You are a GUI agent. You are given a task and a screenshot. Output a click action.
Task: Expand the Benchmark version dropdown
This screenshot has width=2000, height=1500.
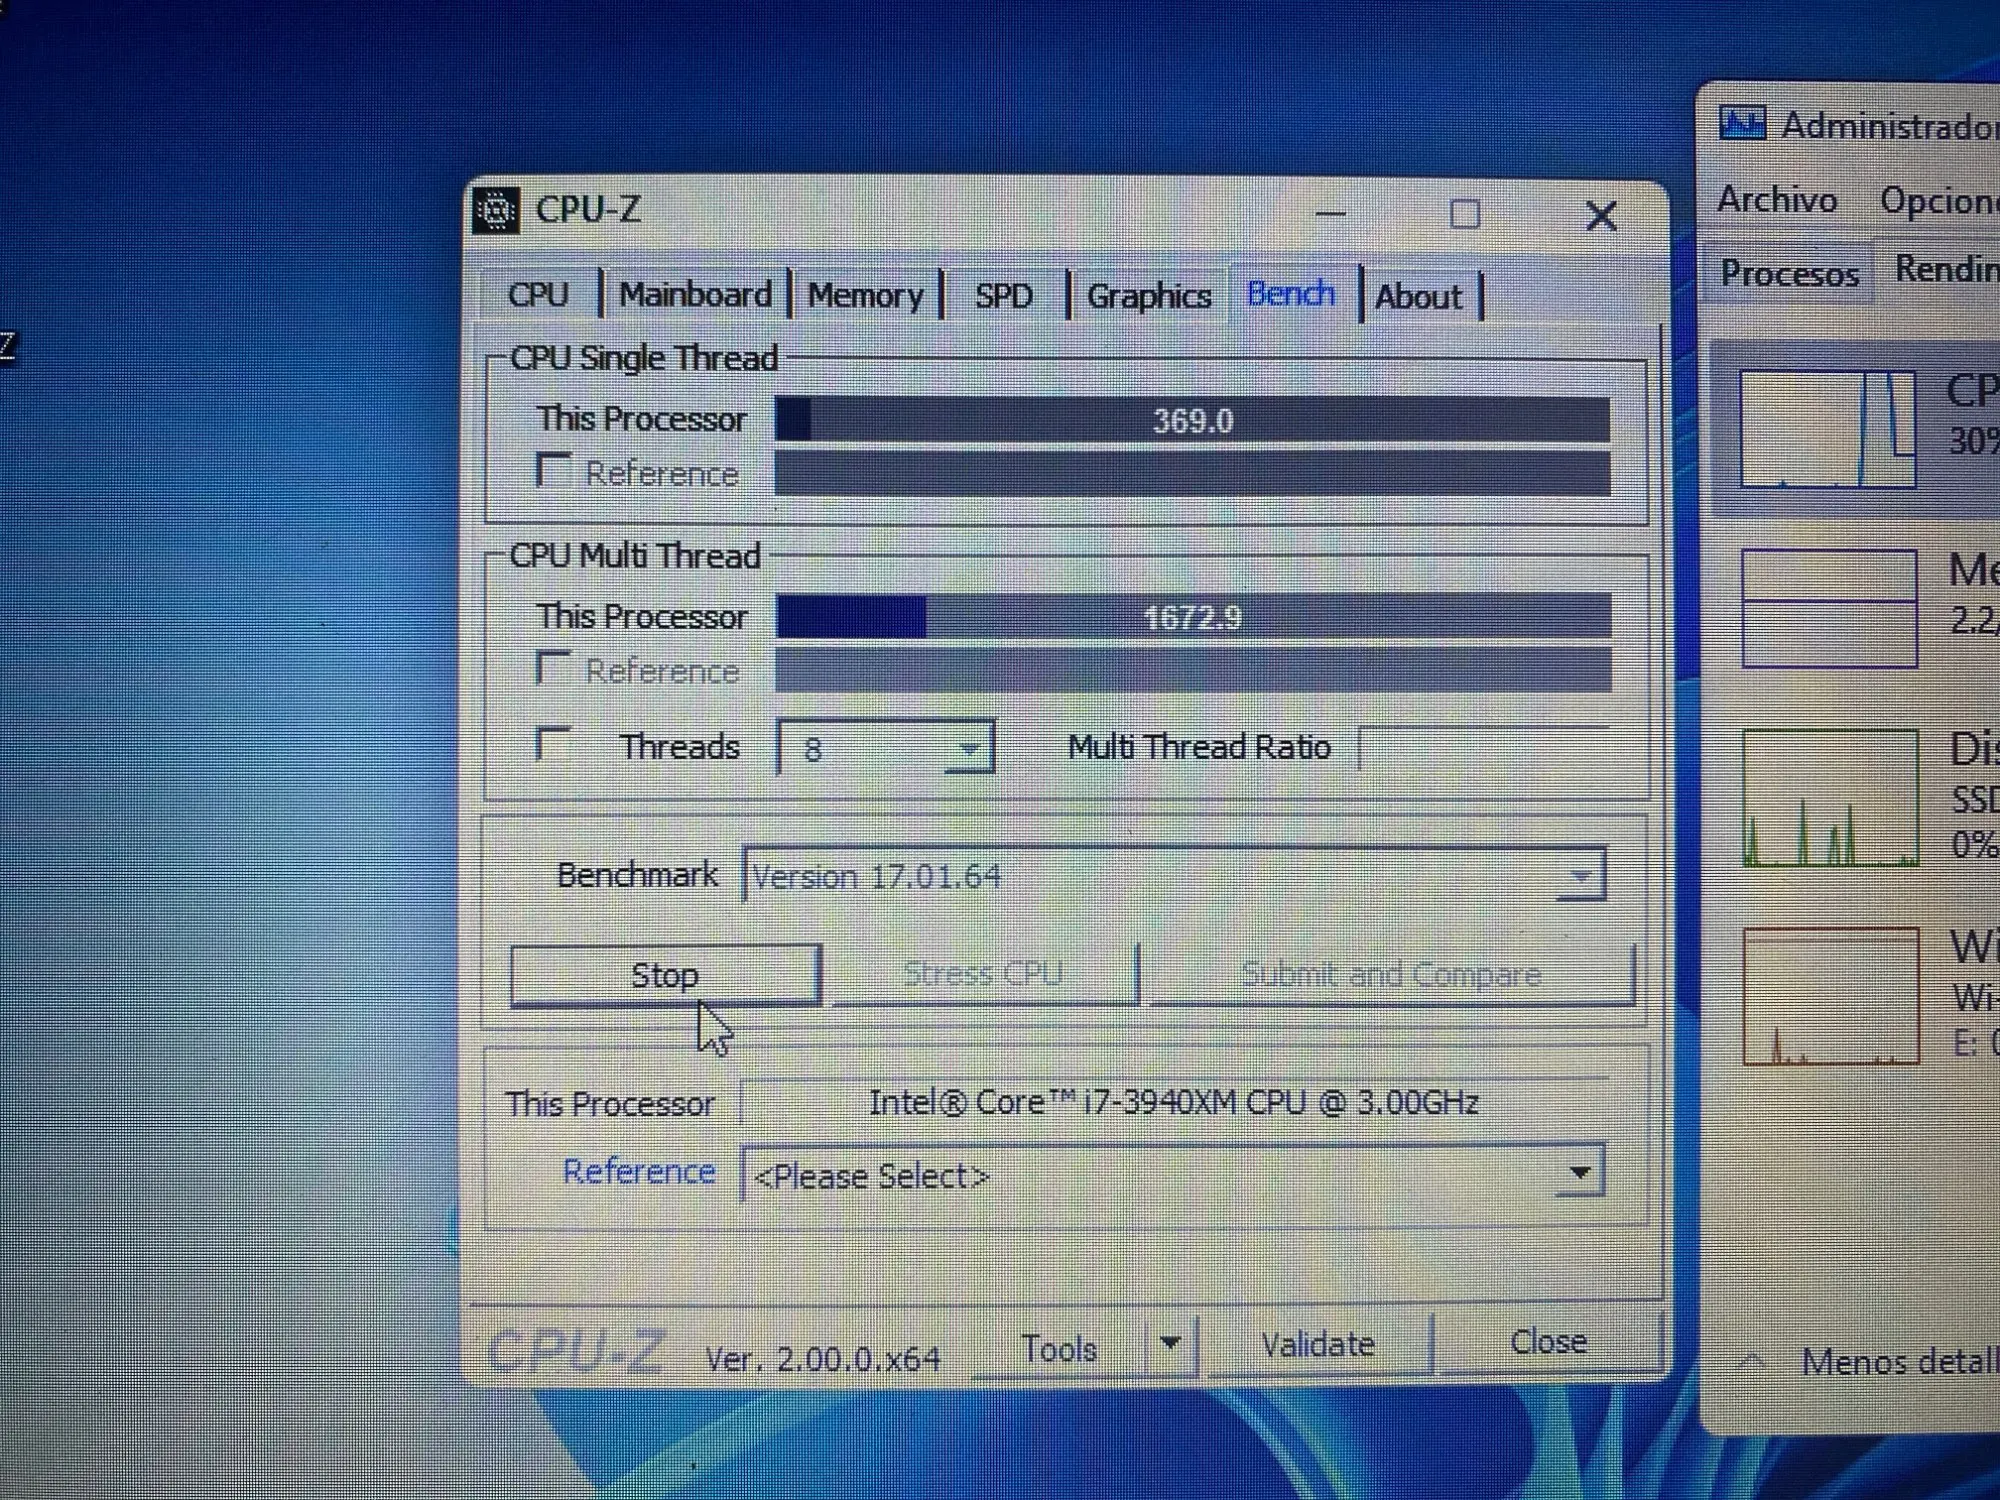point(1580,876)
